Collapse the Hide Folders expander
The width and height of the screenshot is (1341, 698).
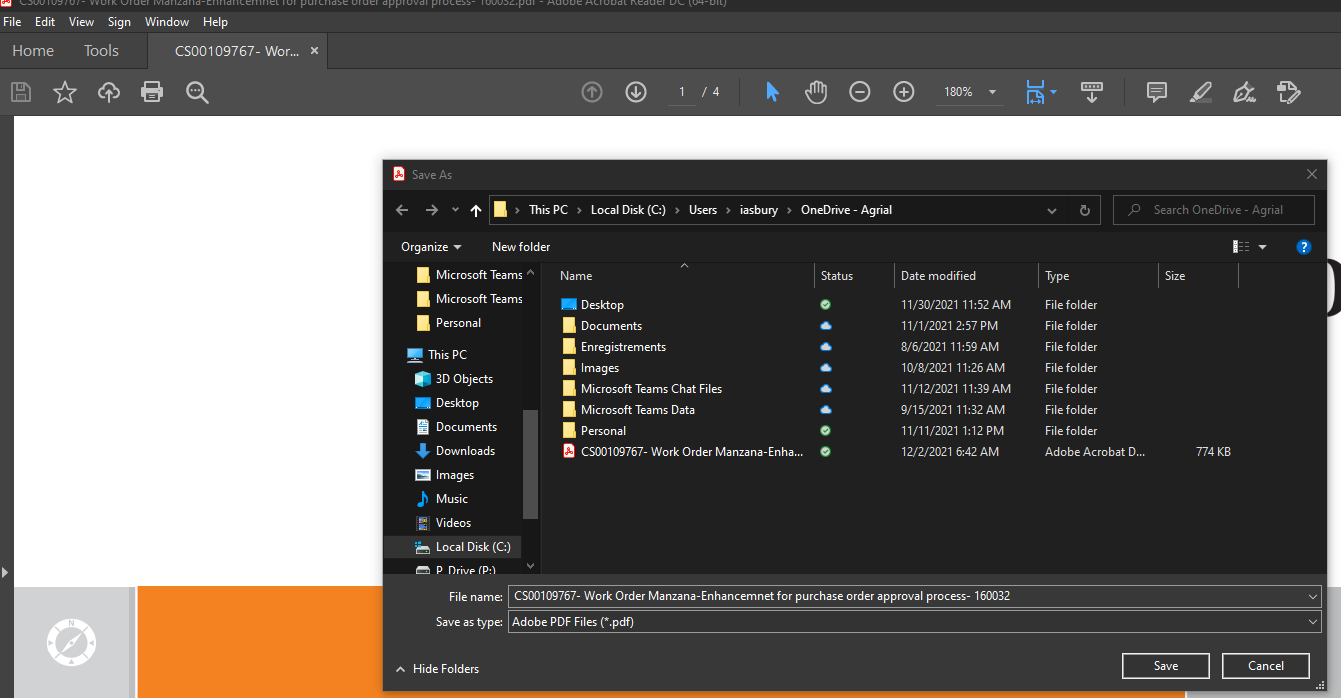[437, 669]
